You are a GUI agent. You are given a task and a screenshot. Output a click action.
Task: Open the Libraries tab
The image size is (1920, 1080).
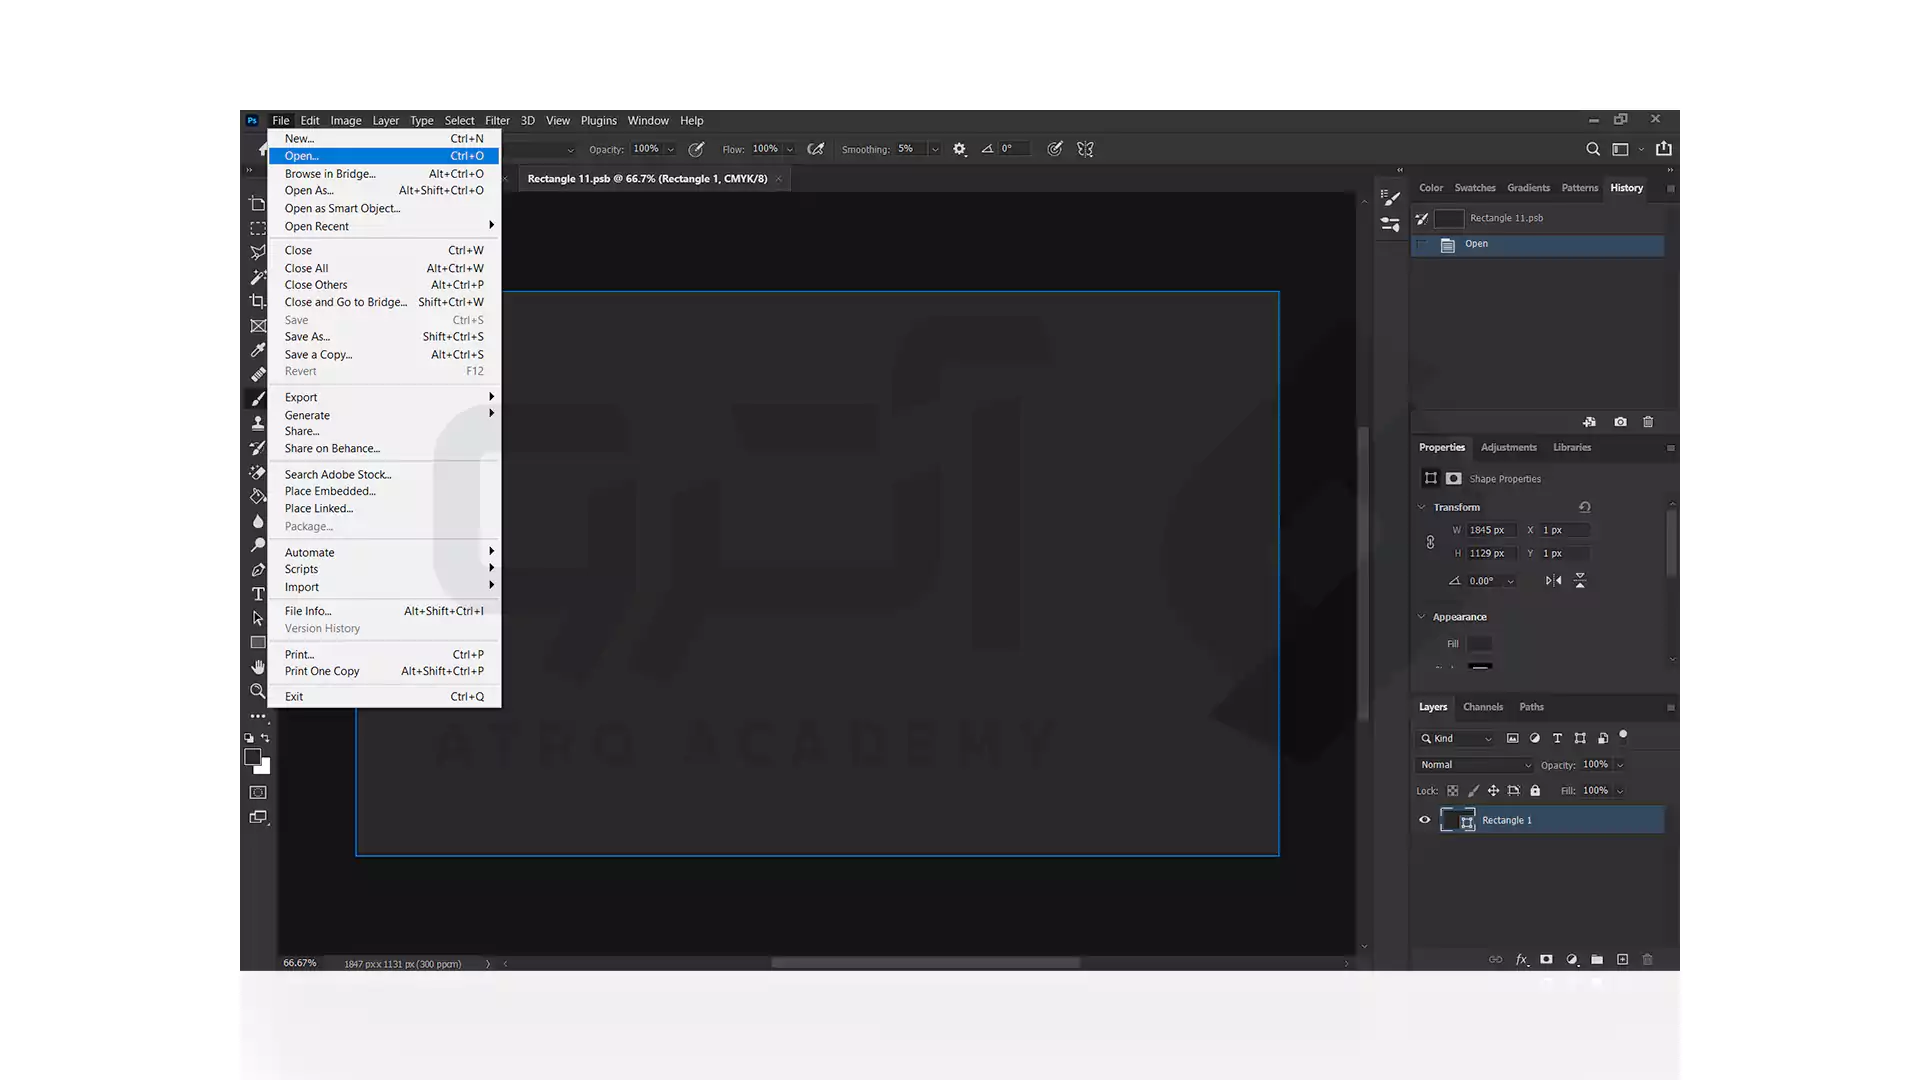(x=1572, y=448)
